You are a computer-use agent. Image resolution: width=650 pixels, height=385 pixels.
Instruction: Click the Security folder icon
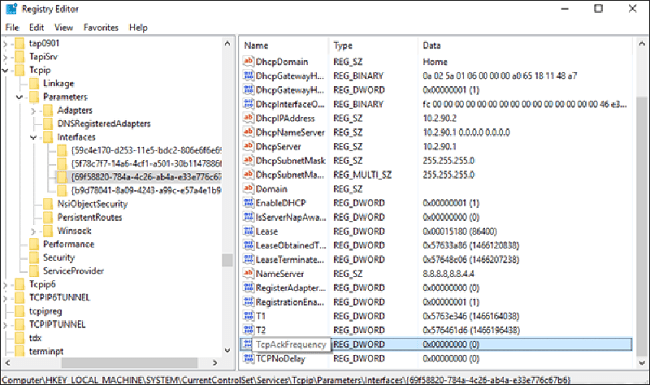(x=34, y=257)
